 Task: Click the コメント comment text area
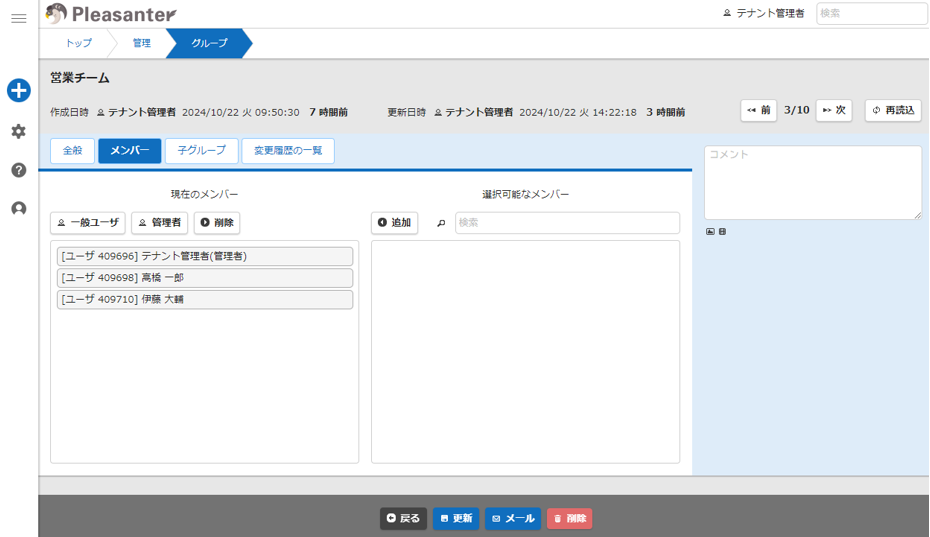[812, 182]
